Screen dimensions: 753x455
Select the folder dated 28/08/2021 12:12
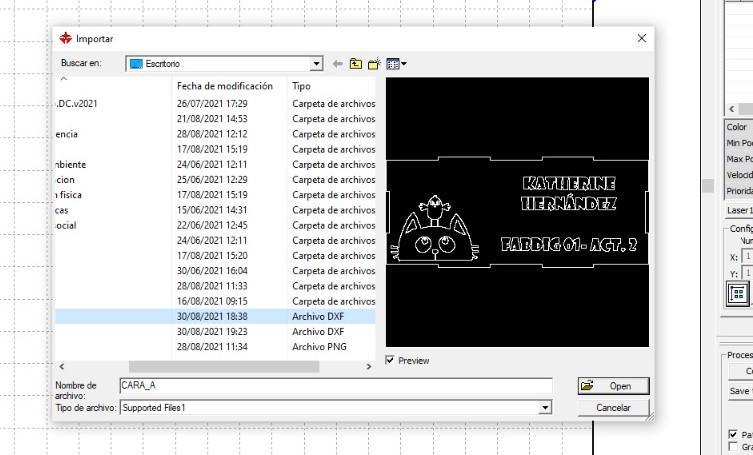pos(215,134)
